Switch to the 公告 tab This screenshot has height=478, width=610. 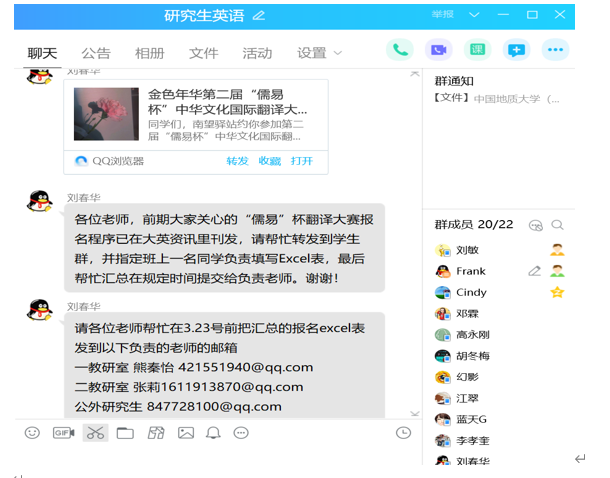(96, 53)
